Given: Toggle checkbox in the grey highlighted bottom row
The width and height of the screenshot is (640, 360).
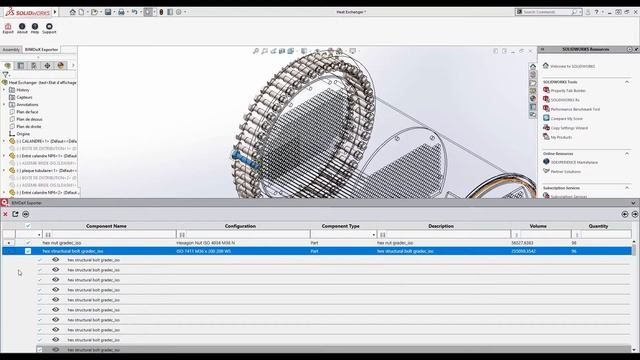Looking at the screenshot, I should tap(40, 350).
